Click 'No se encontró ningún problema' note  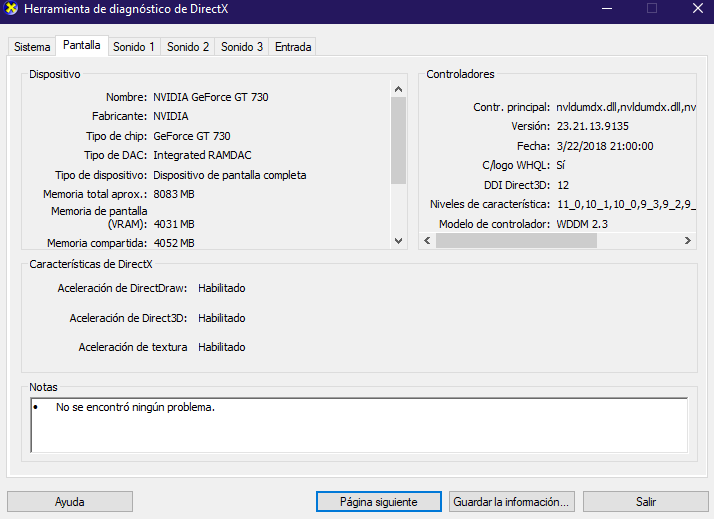pyautogui.click(x=135, y=407)
